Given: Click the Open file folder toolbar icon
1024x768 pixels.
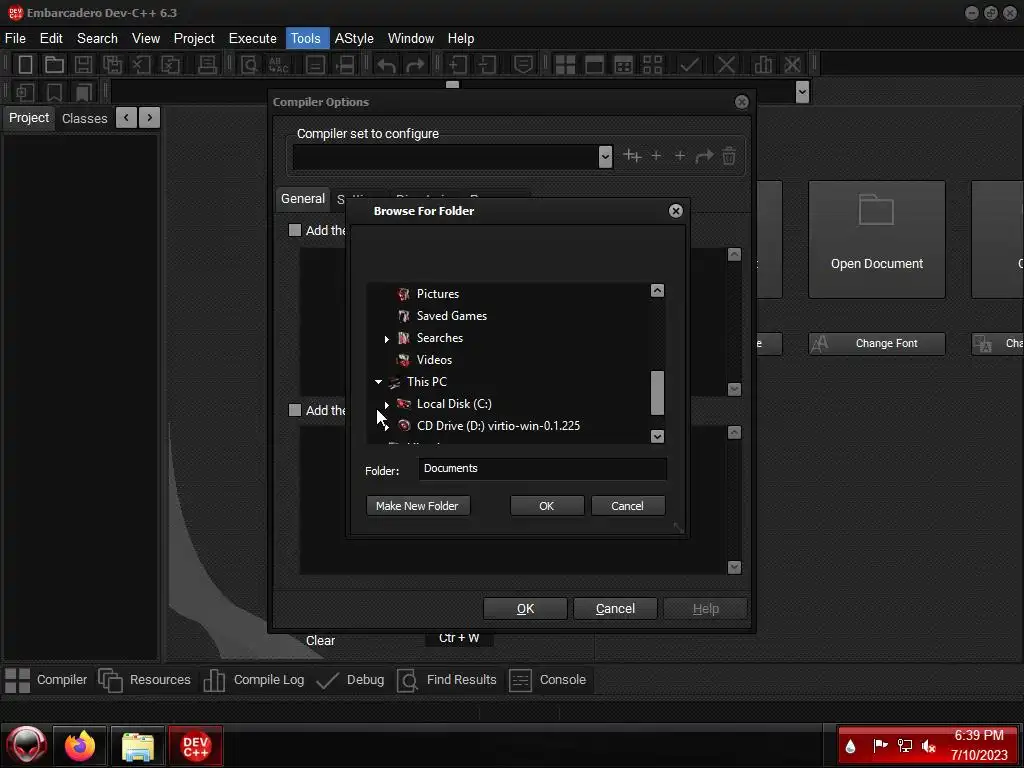Looking at the screenshot, I should tap(54, 65).
